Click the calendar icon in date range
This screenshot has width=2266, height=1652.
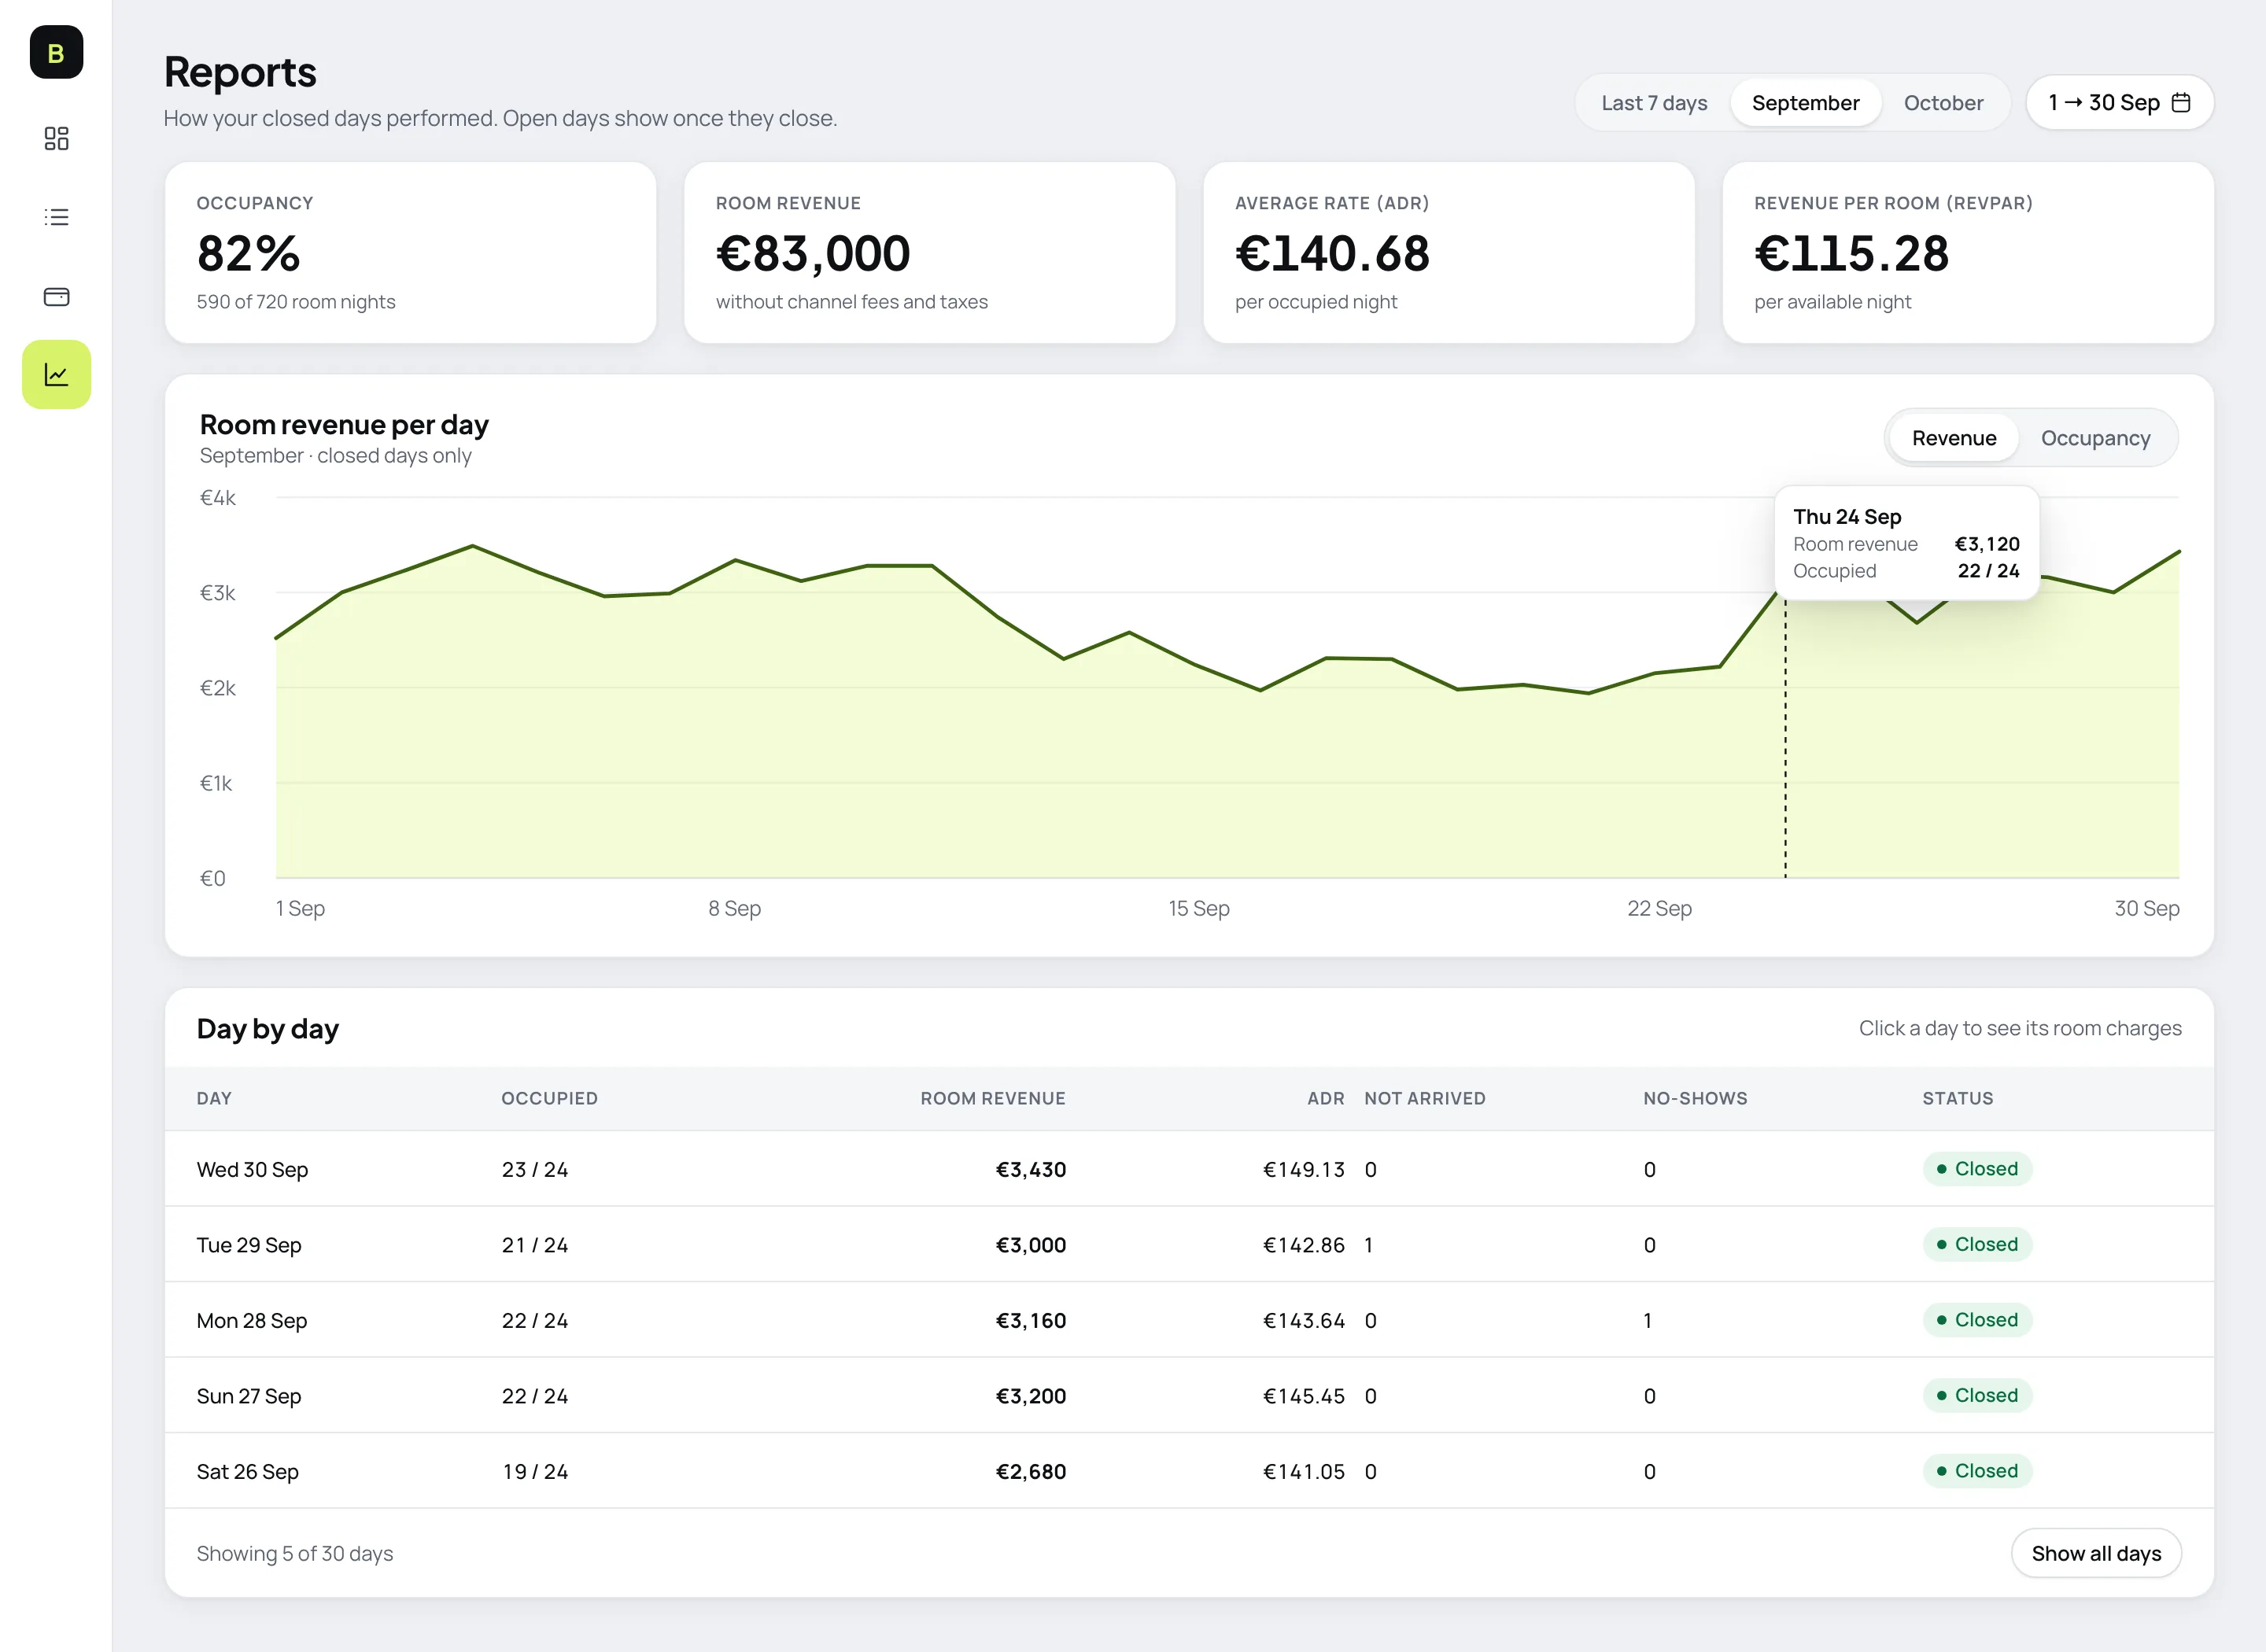(2182, 102)
